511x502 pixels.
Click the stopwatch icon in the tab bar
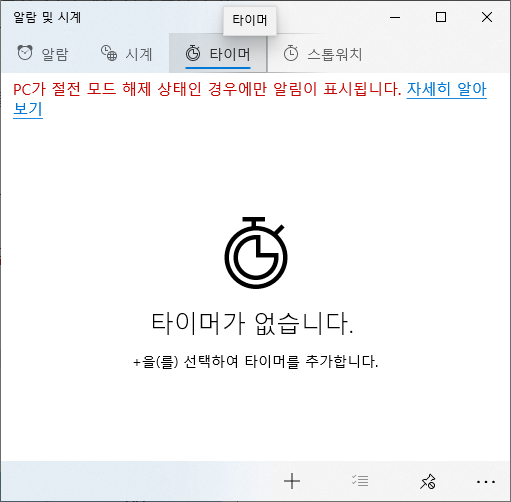(291, 53)
